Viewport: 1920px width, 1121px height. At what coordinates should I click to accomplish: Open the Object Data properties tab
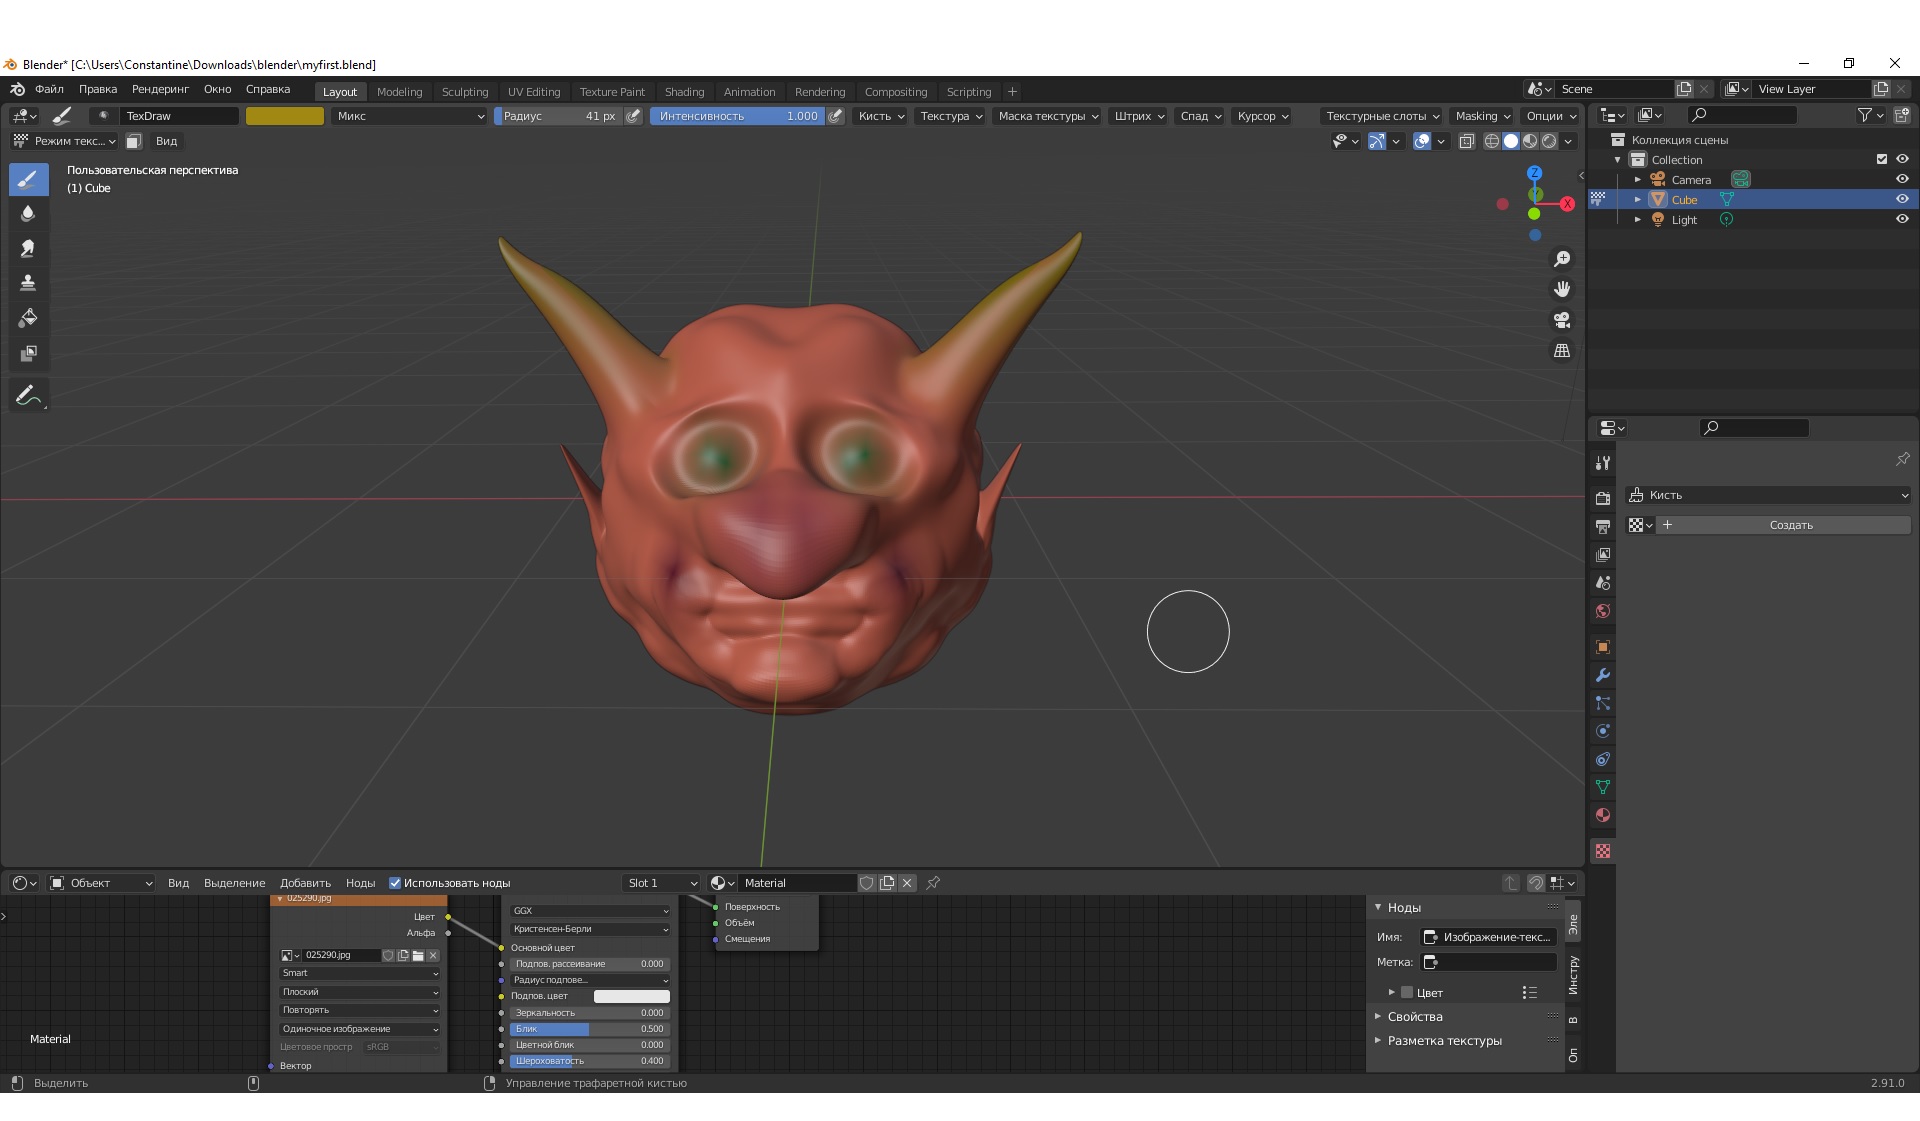click(x=1603, y=787)
